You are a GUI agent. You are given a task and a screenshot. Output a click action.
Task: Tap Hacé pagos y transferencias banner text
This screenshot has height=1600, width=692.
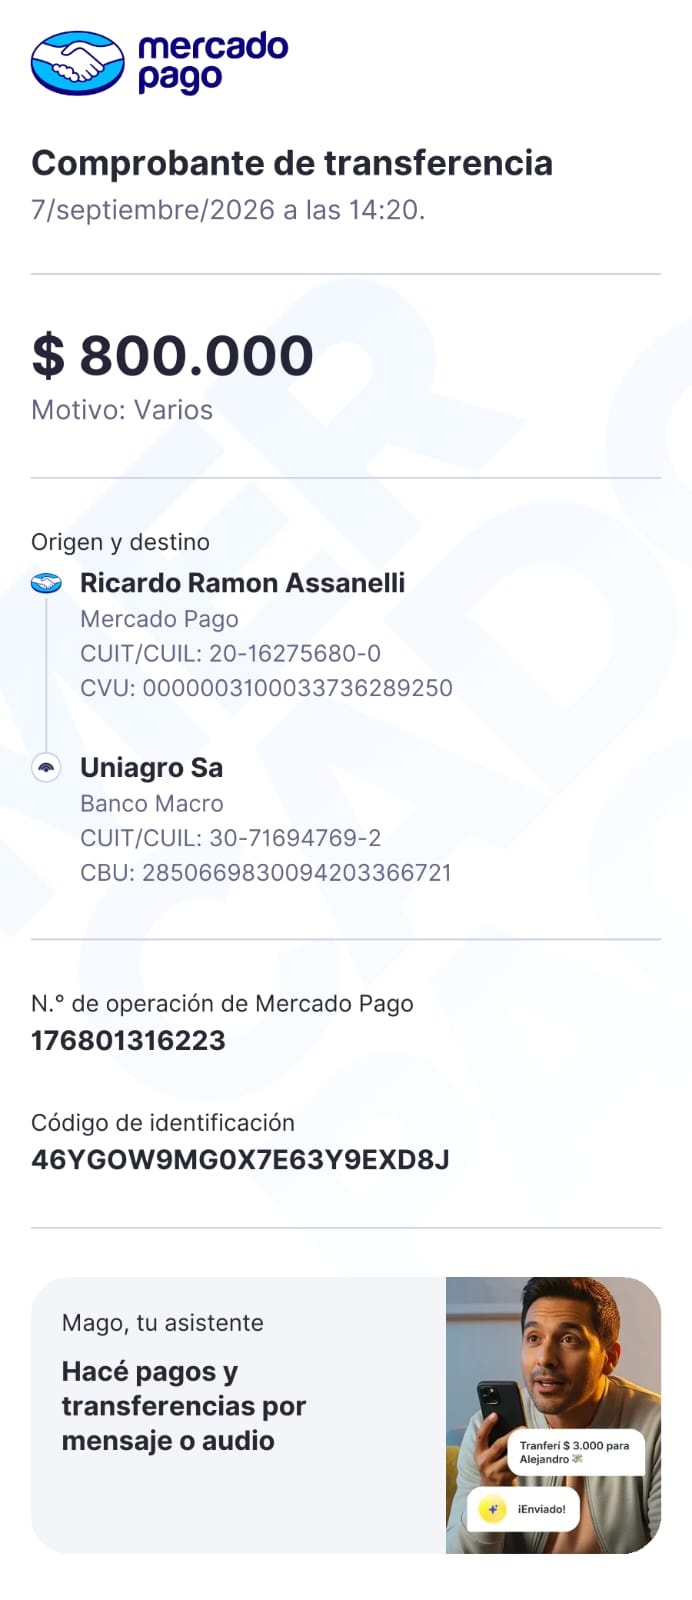pyautogui.click(x=184, y=1406)
